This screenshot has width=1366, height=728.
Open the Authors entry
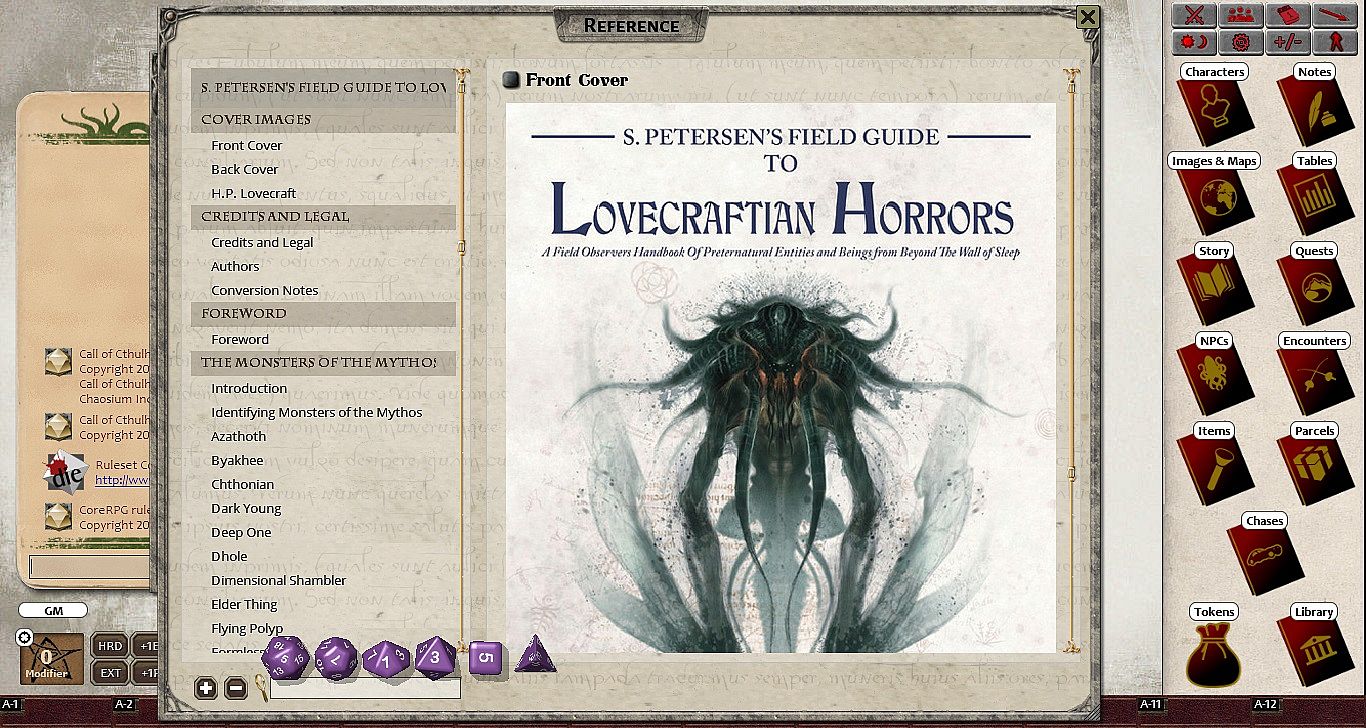(235, 266)
